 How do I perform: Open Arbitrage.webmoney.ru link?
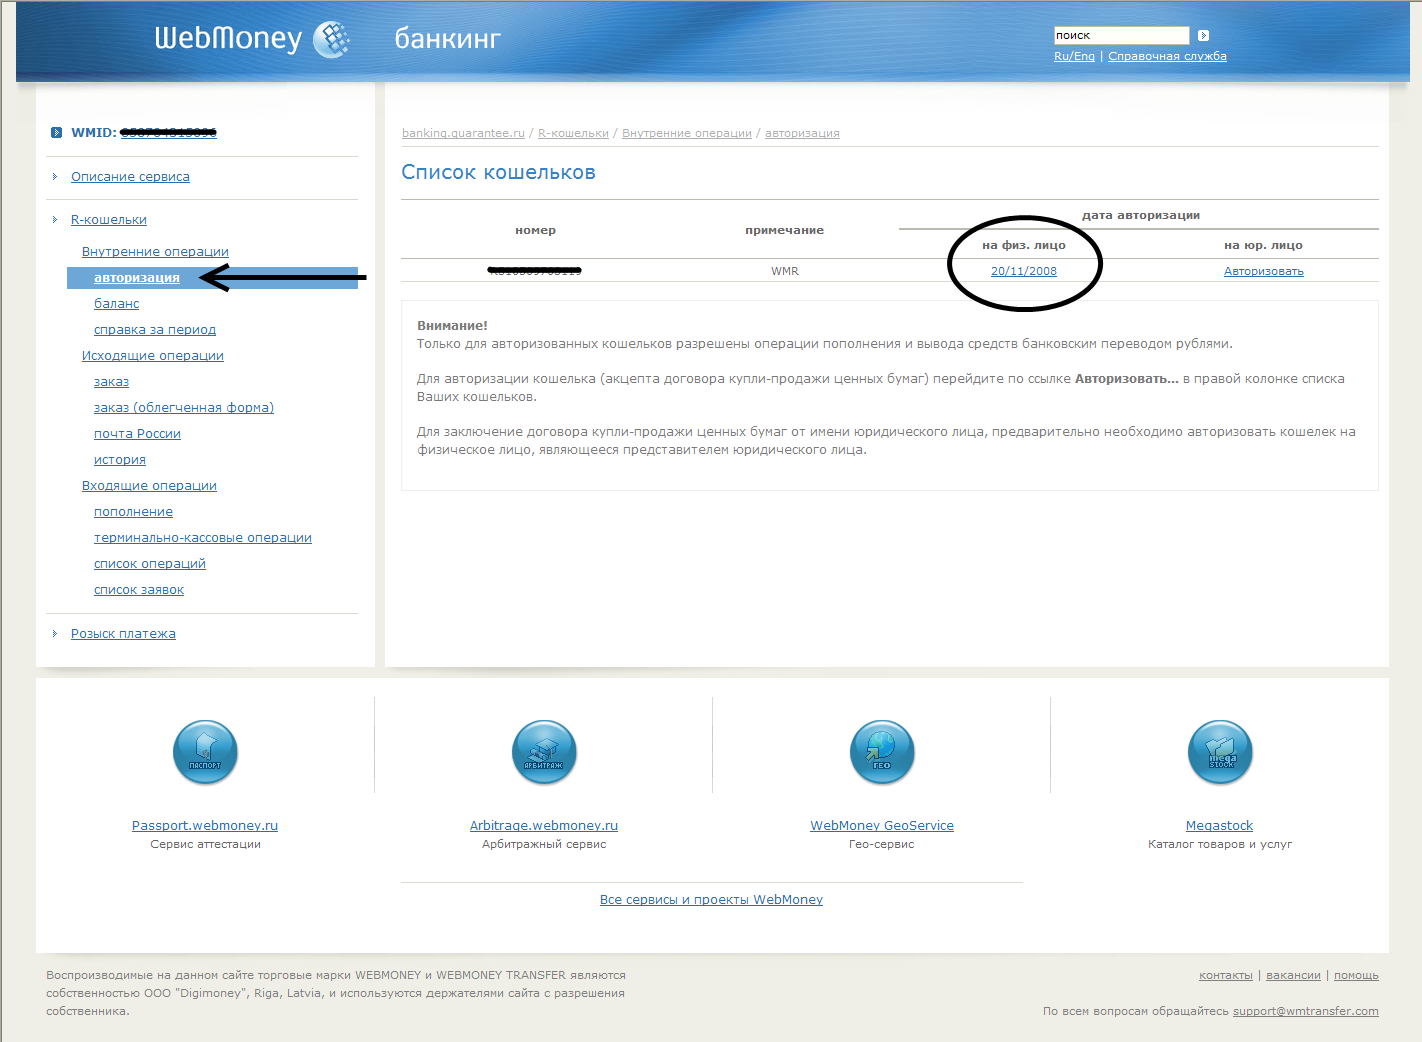click(544, 825)
